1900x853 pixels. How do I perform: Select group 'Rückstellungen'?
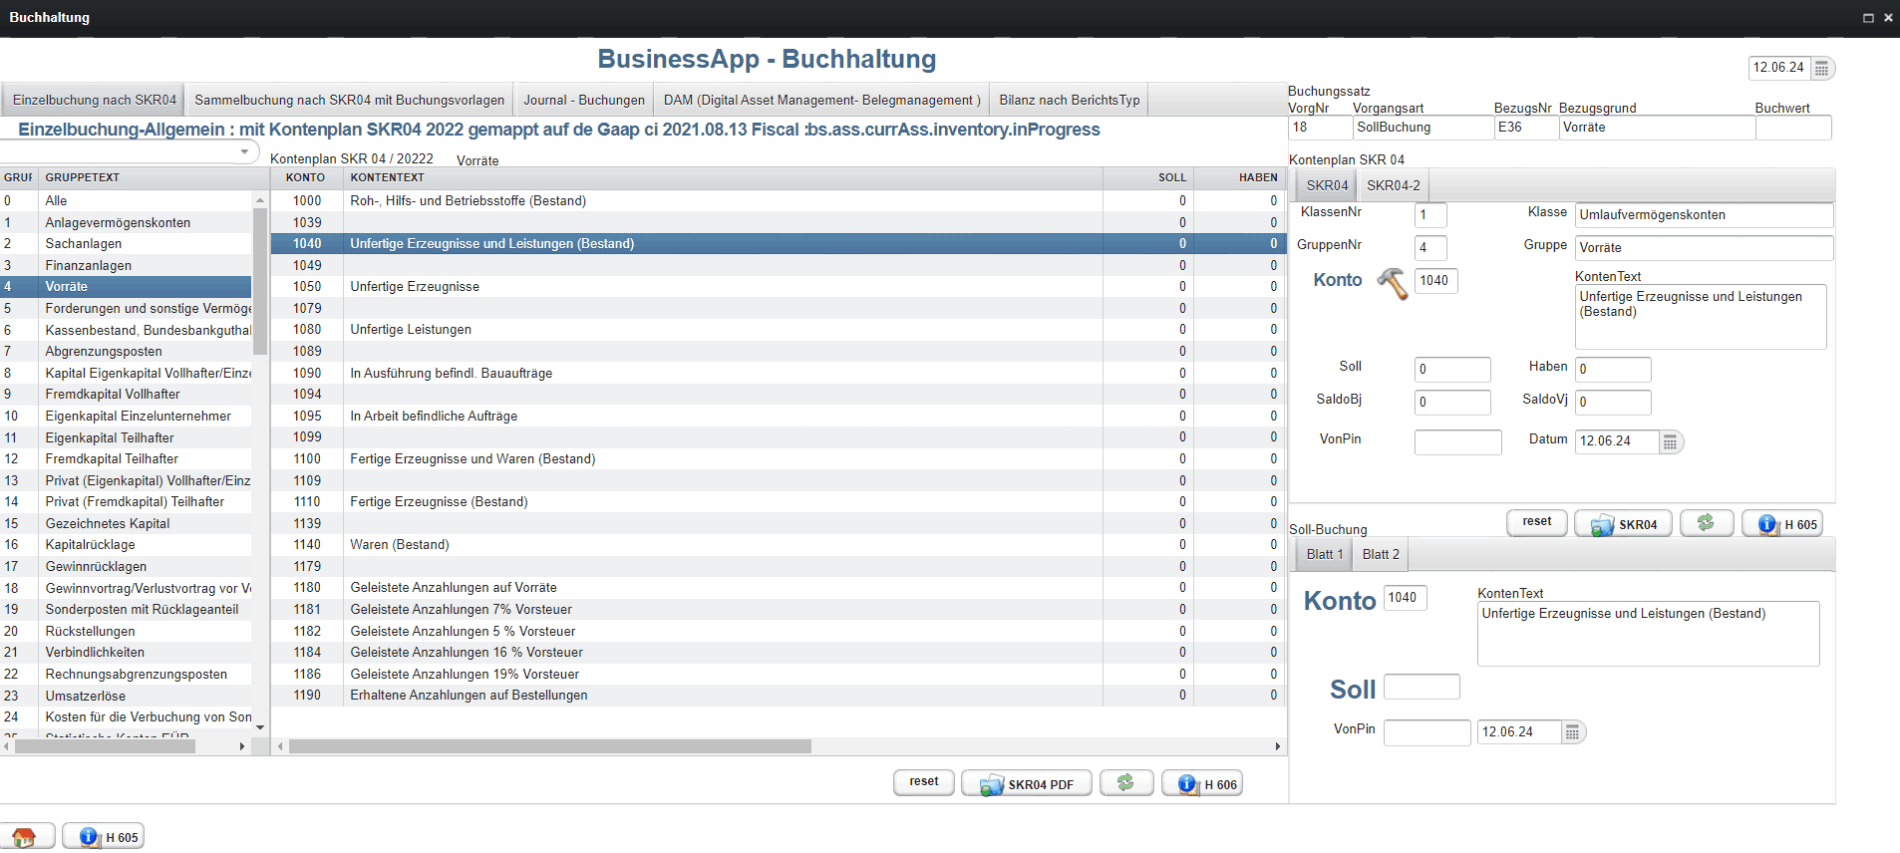(x=126, y=632)
